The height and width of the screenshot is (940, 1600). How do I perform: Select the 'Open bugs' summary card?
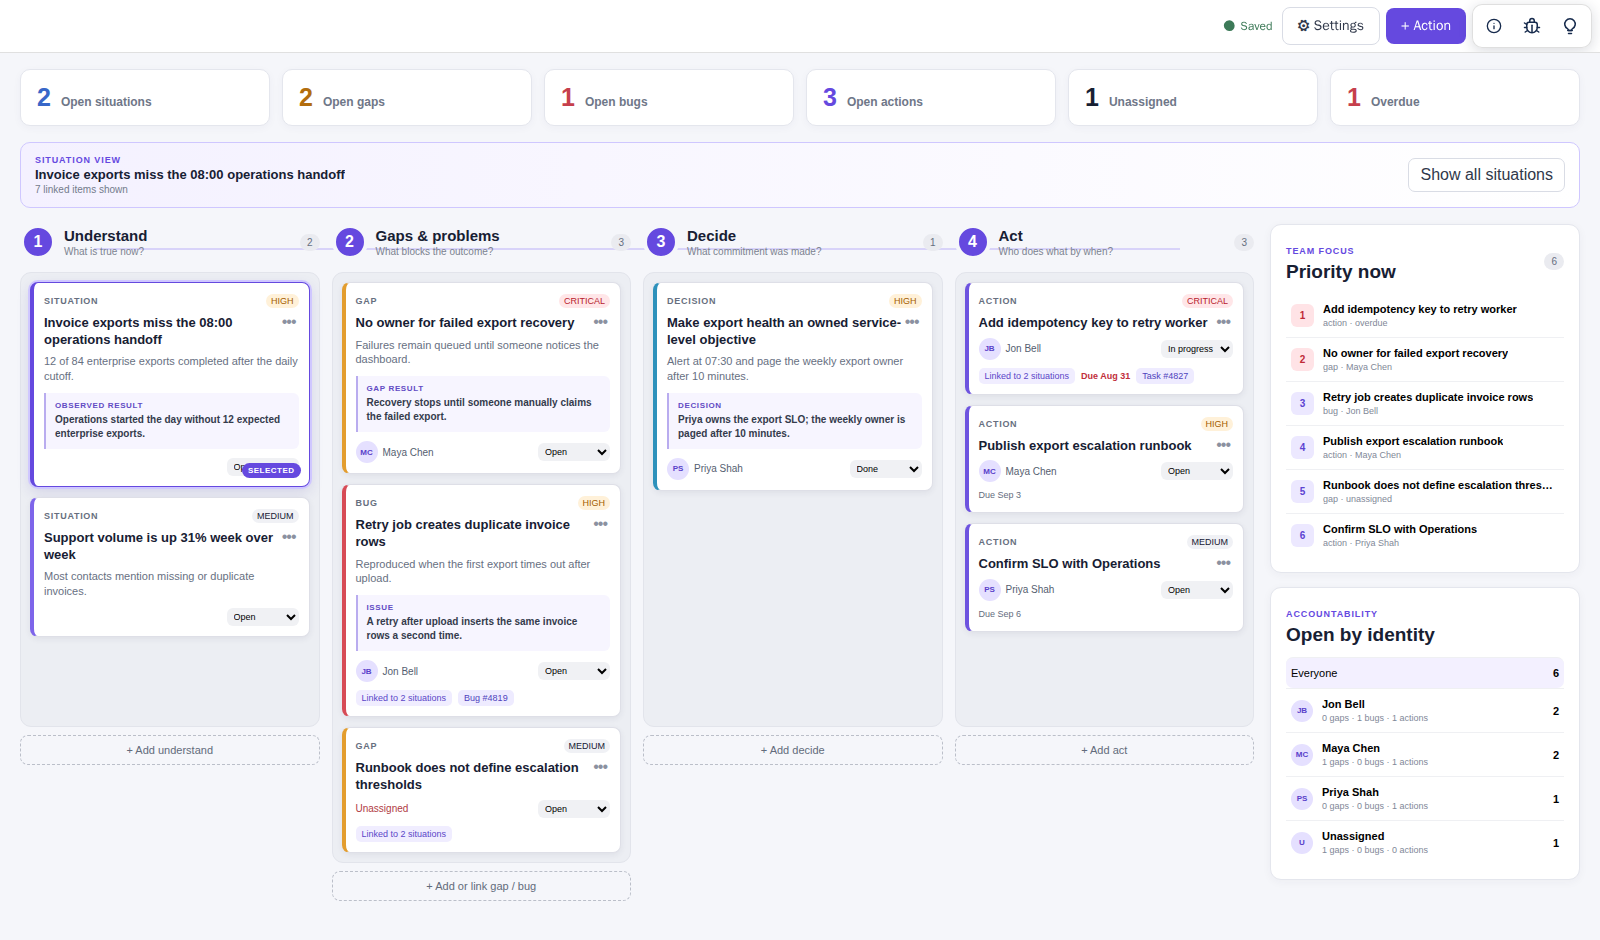(x=669, y=98)
